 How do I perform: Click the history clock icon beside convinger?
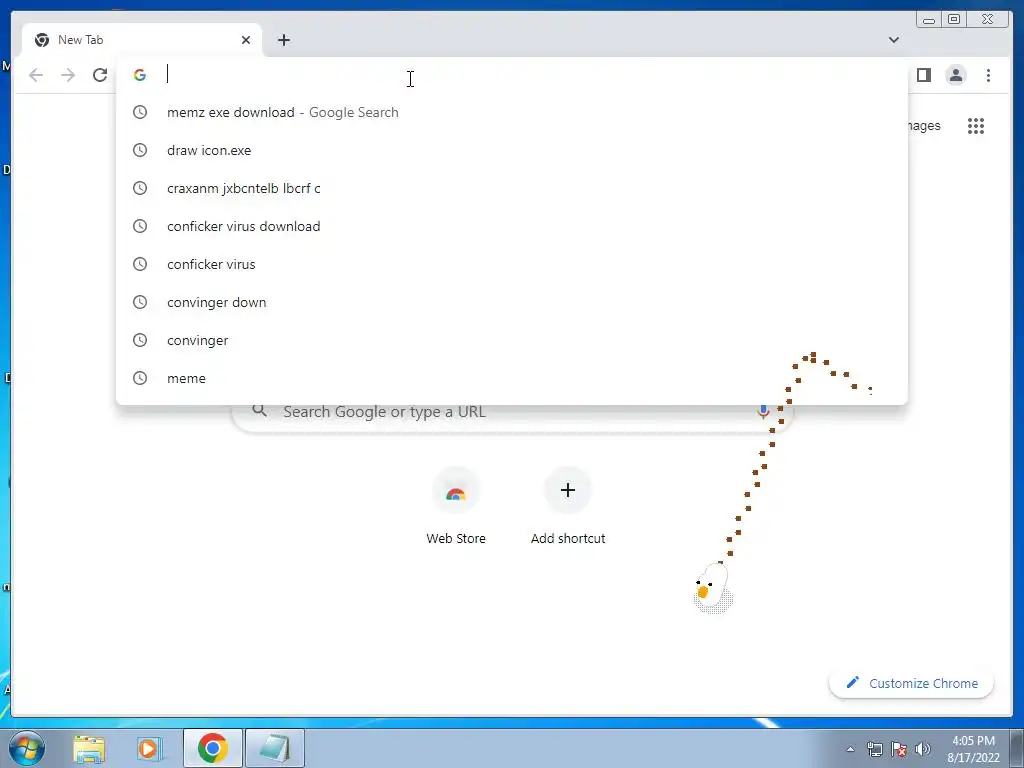140,340
